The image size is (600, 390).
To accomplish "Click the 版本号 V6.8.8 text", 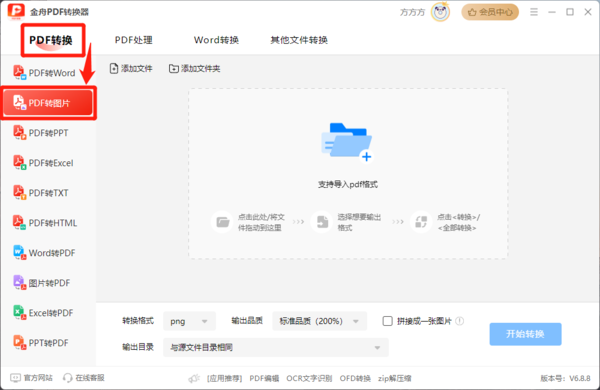I will tap(565, 379).
